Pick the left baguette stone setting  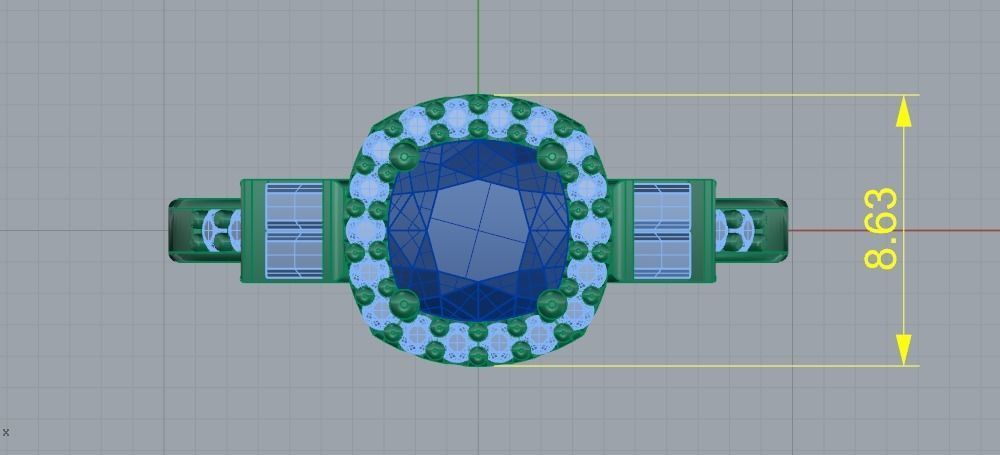[x=294, y=231]
